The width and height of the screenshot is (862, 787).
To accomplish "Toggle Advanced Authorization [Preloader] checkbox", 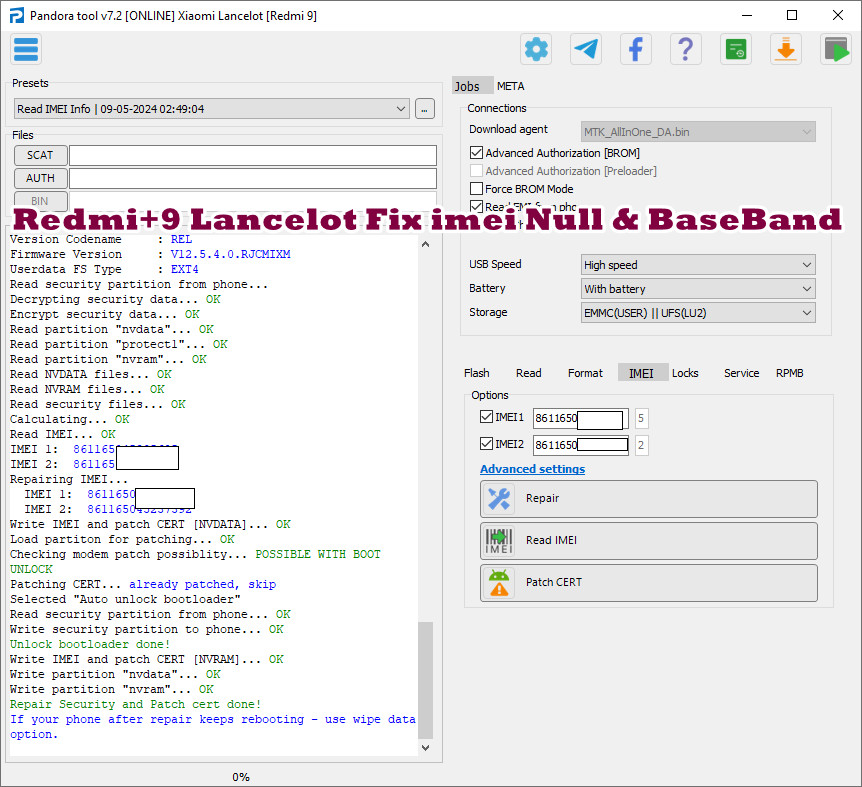I will 477,171.
